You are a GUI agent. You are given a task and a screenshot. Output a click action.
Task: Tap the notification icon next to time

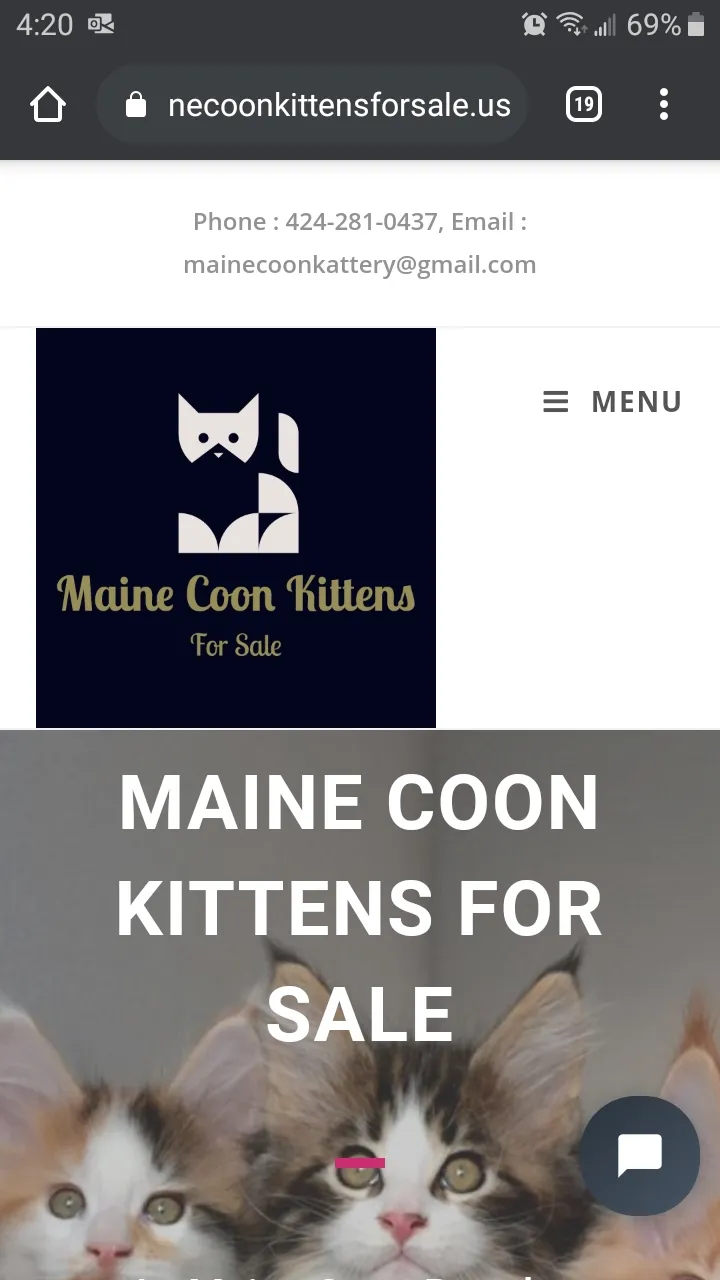[101, 24]
